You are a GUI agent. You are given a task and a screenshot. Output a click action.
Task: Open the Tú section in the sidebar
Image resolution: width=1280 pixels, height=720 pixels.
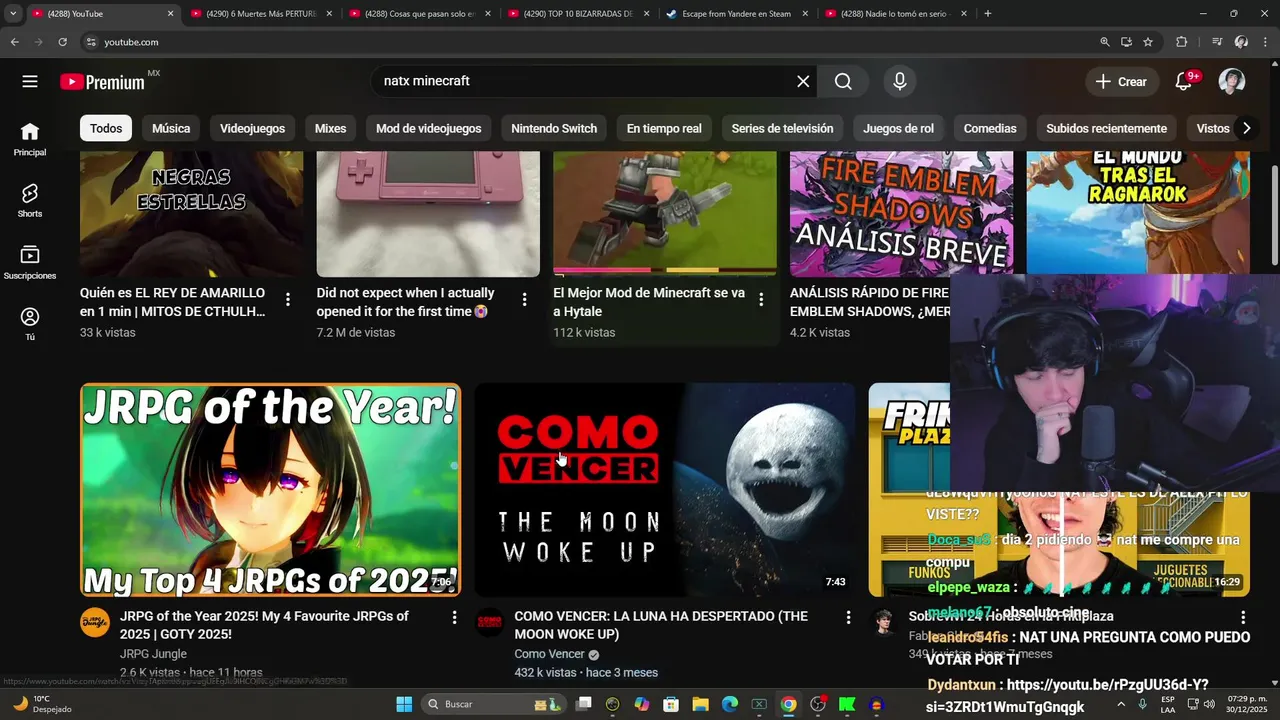tap(30, 324)
